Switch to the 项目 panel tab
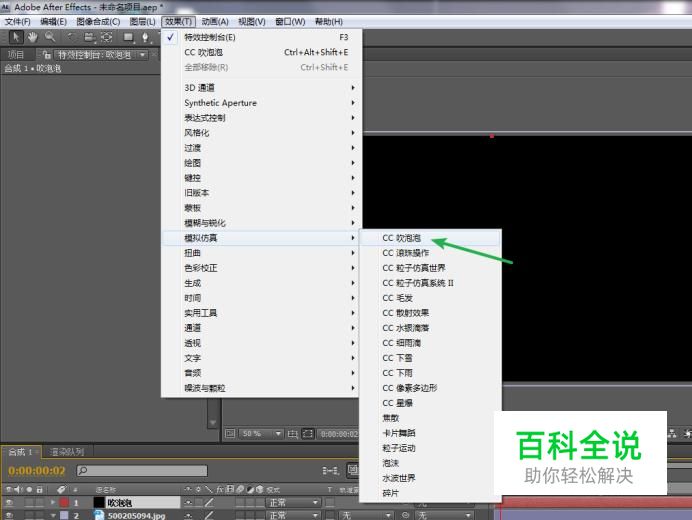 (16, 55)
